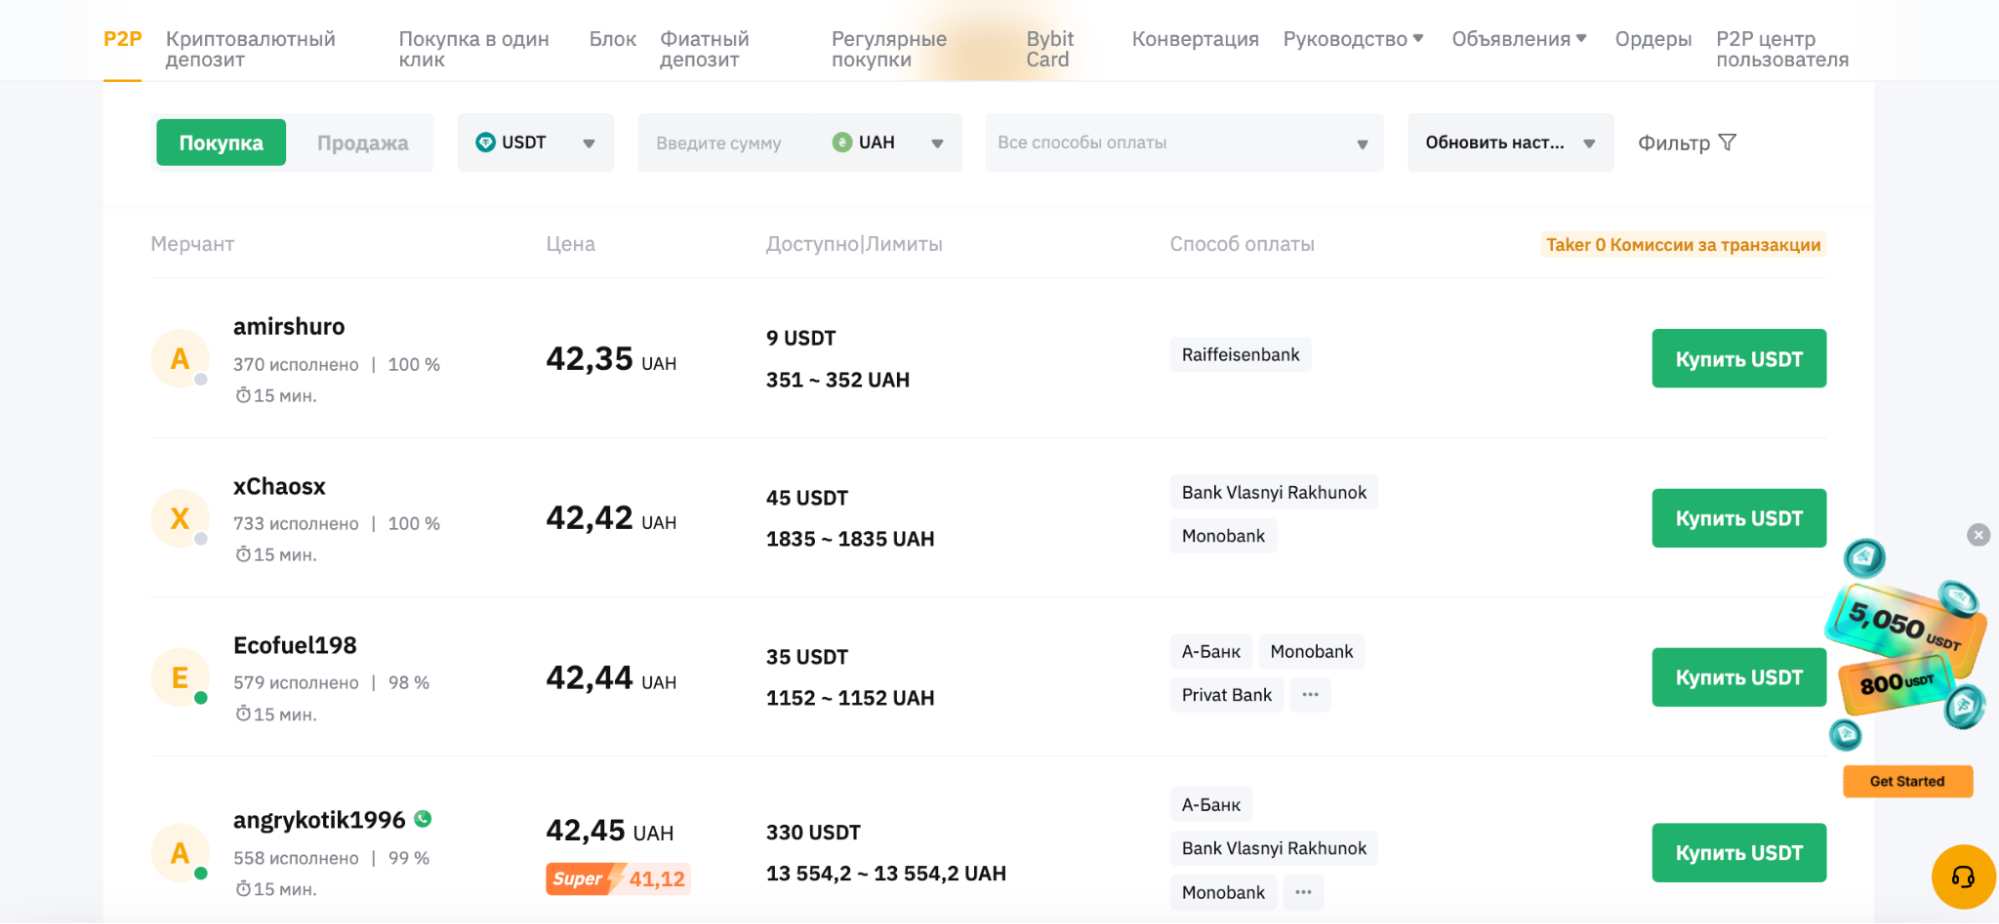The height and width of the screenshot is (924, 1999).
Task: Open merchant name xChaosx
Action: [279, 486]
